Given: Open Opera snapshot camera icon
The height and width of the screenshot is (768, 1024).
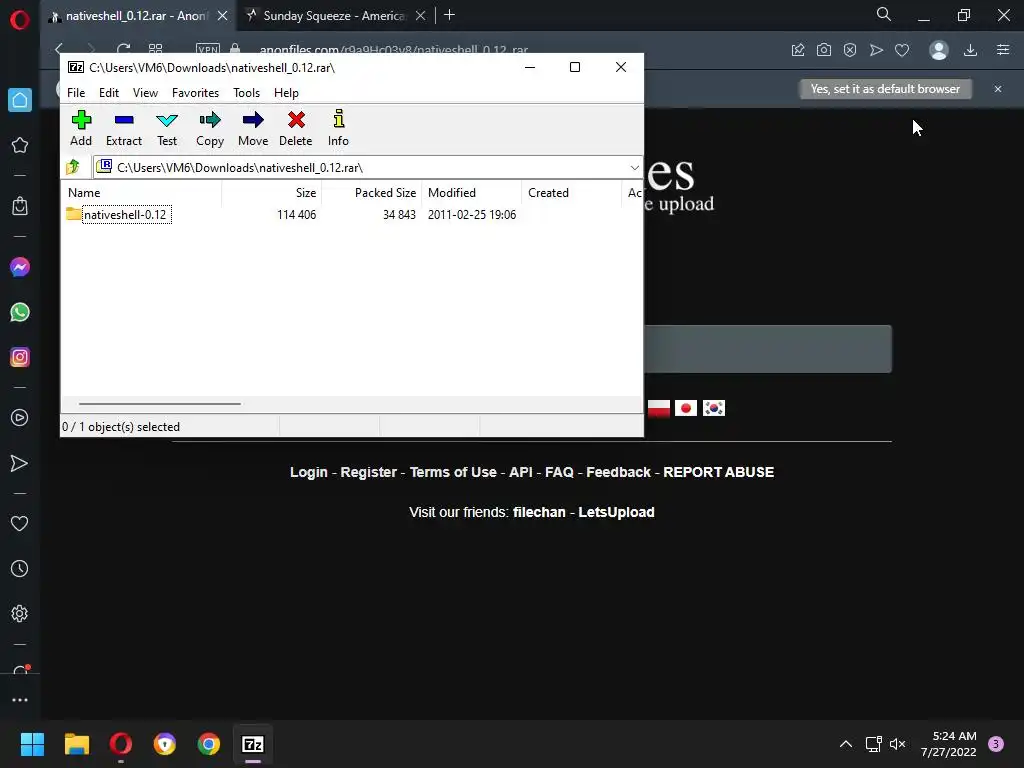Looking at the screenshot, I should (x=824, y=50).
